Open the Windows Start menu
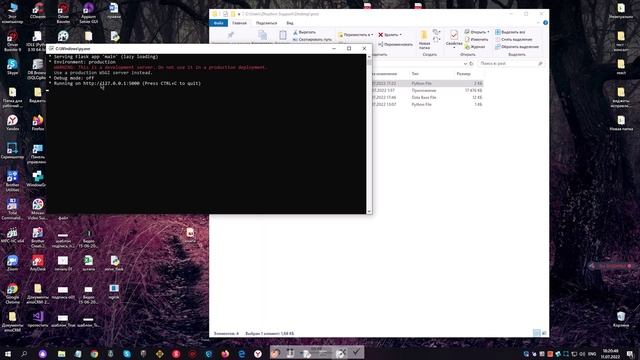Image resolution: width=640 pixels, height=360 pixels. (x=8, y=353)
